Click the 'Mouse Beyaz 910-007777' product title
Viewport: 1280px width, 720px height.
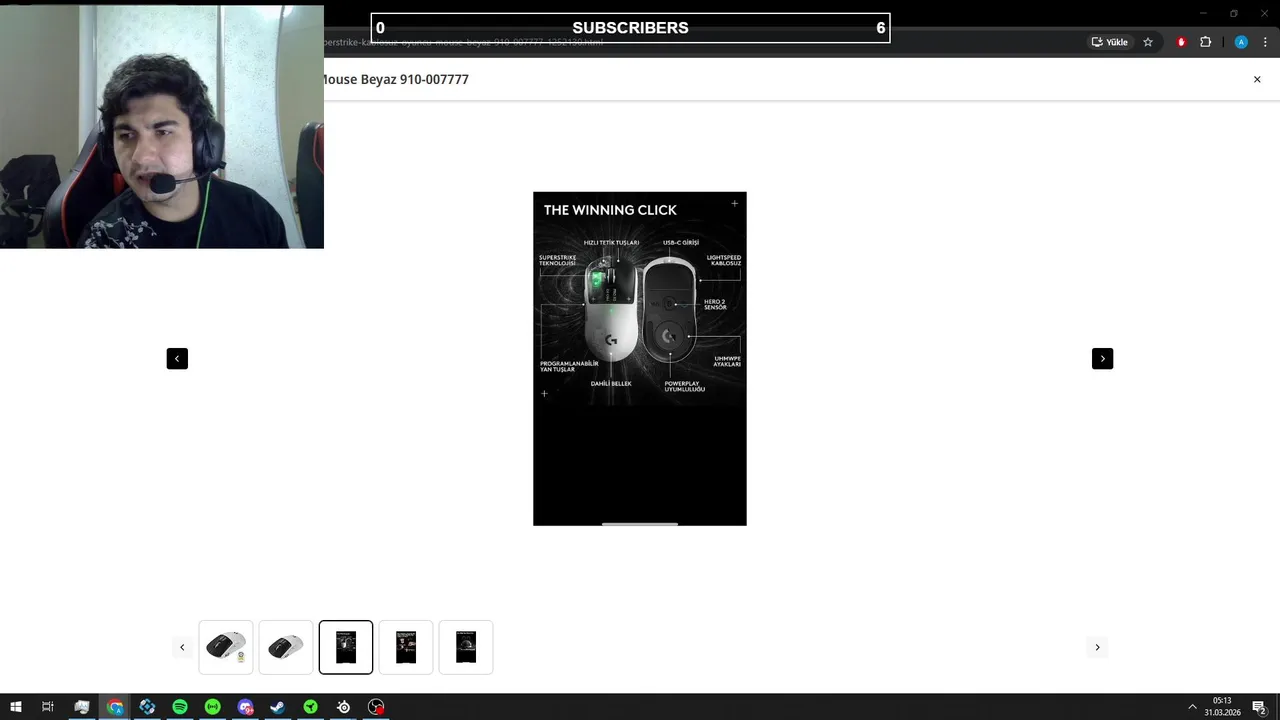[x=396, y=79]
